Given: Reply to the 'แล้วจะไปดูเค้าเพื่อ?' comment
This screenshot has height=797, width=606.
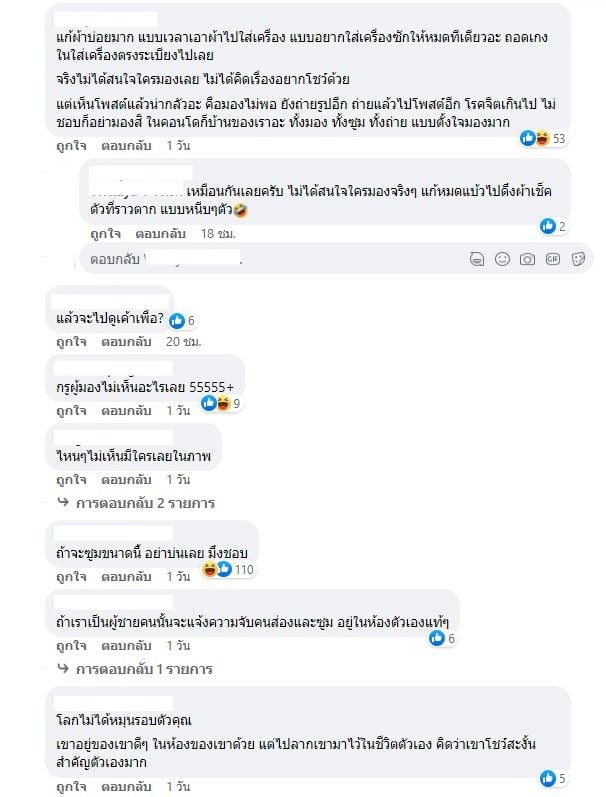Looking at the screenshot, I should pyautogui.click(x=130, y=341).
